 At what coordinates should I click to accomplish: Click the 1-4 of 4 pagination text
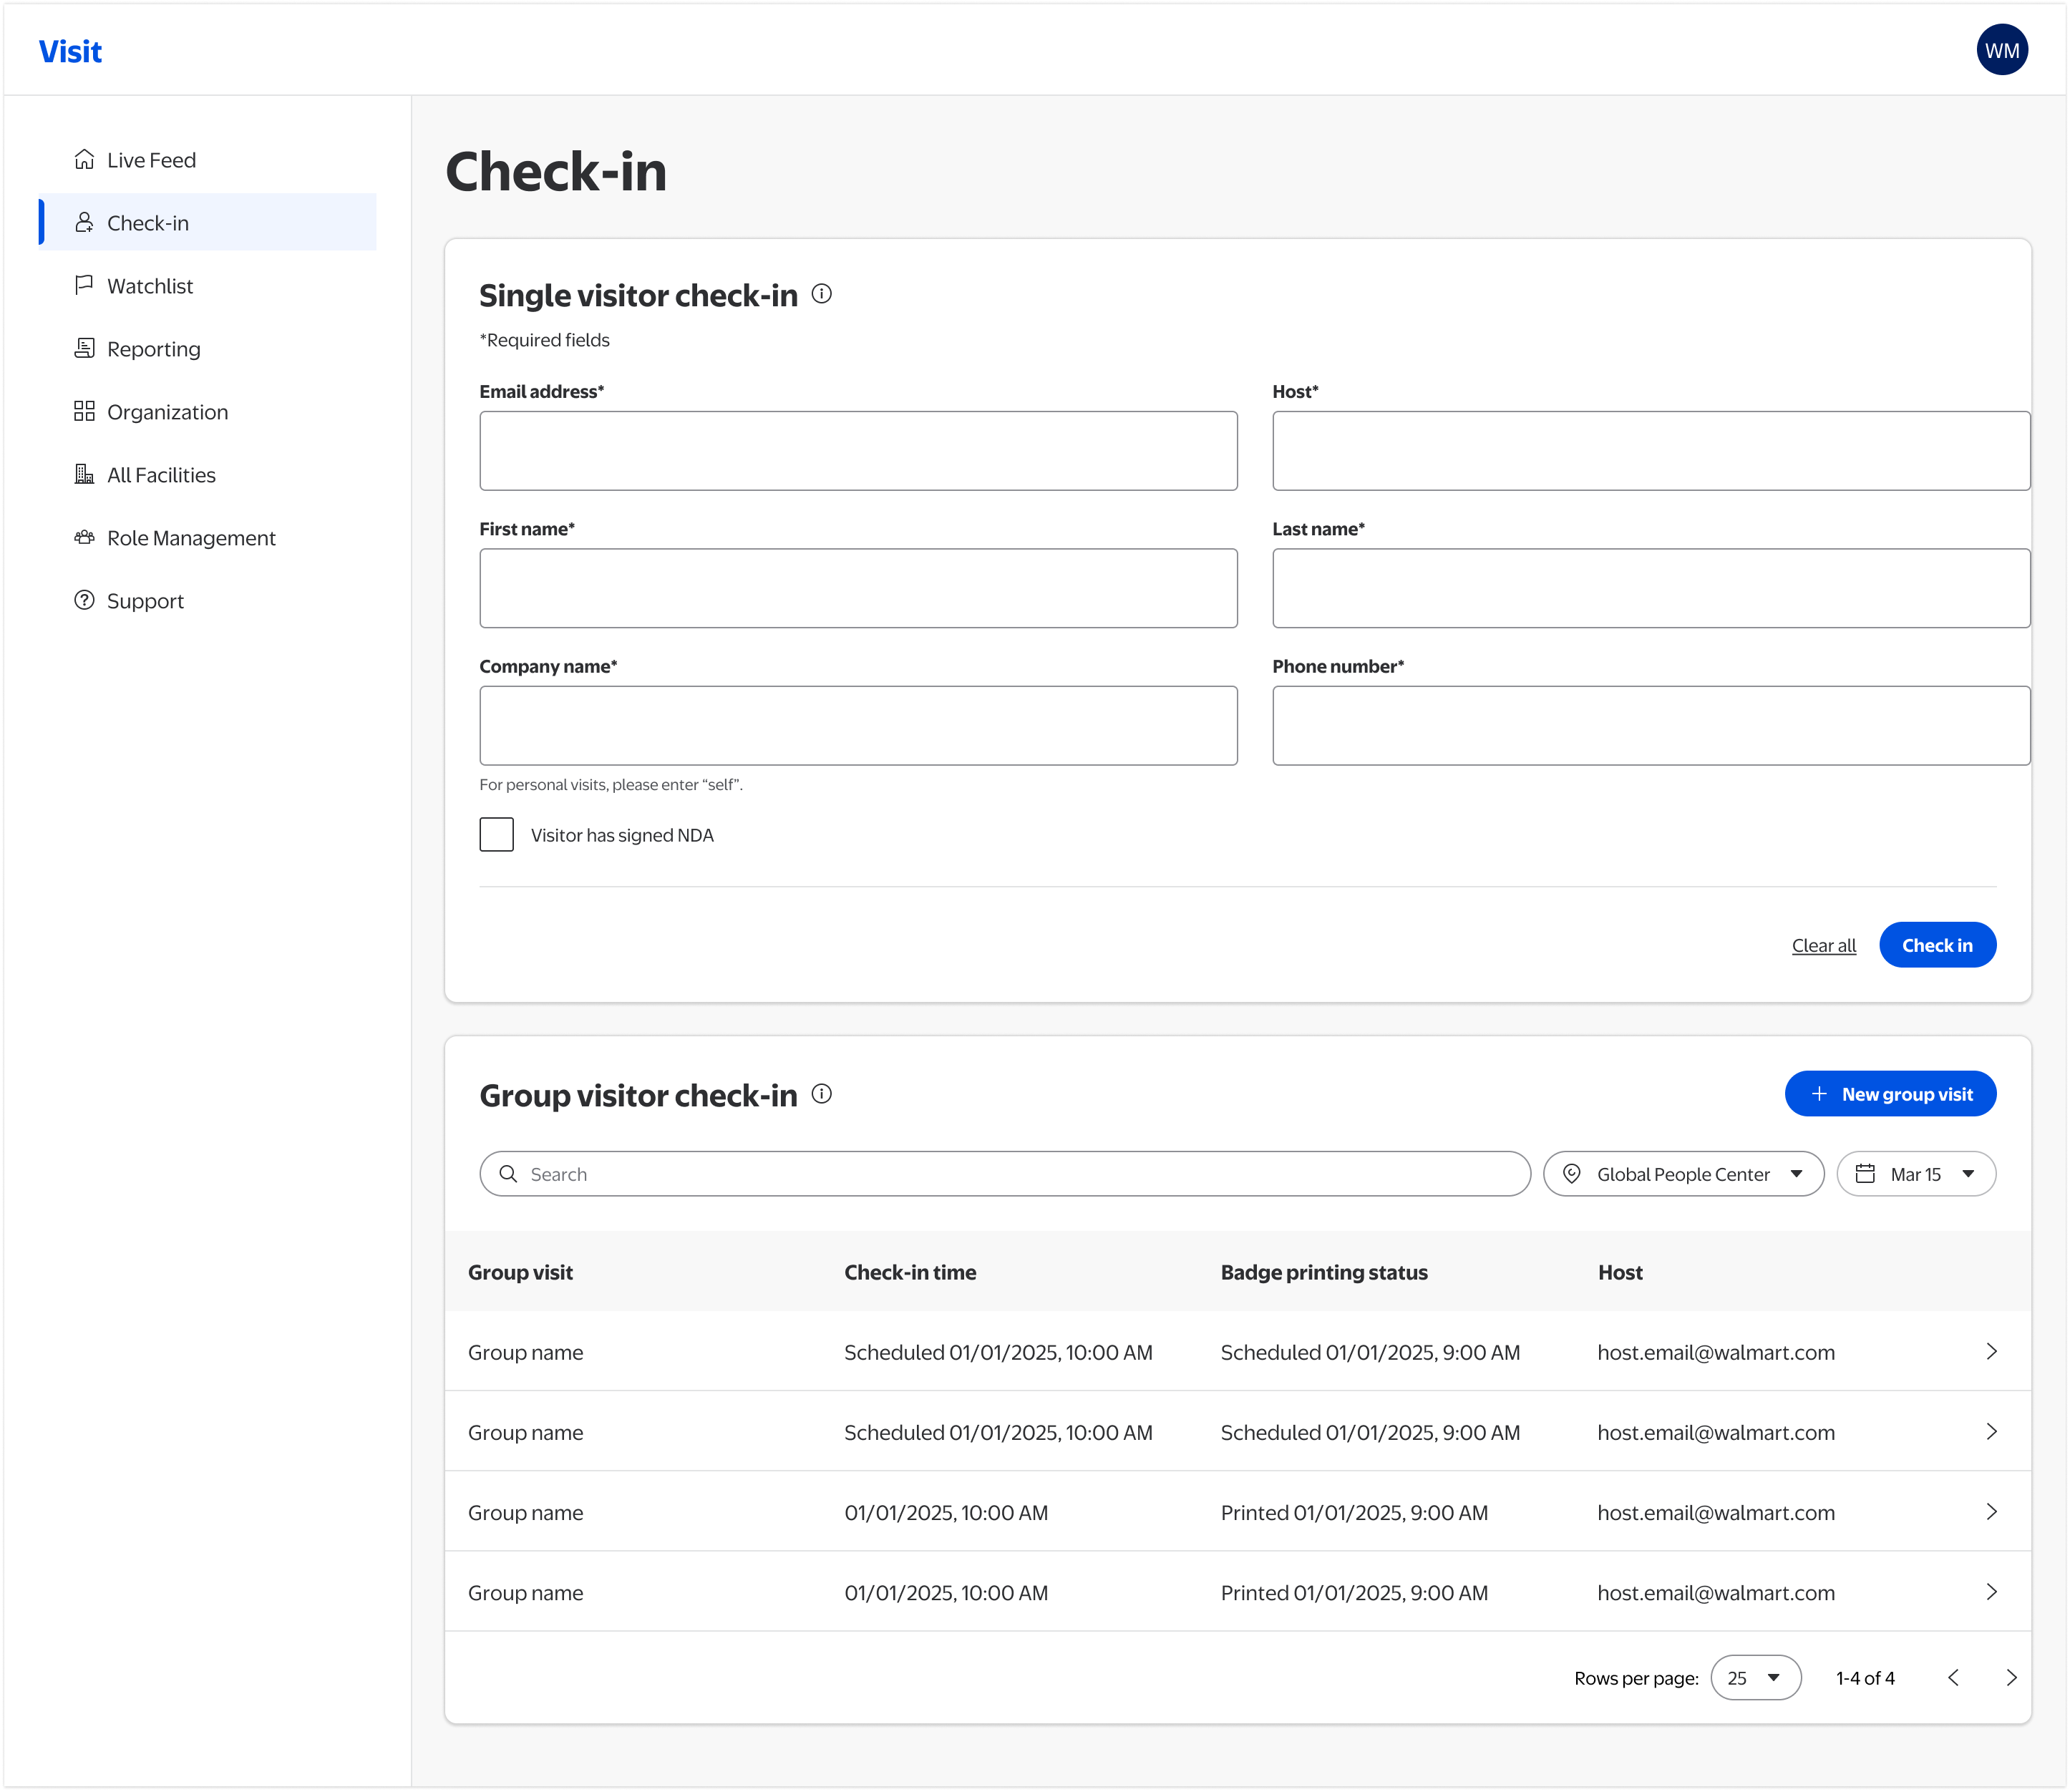[x=1865, y=1678]
